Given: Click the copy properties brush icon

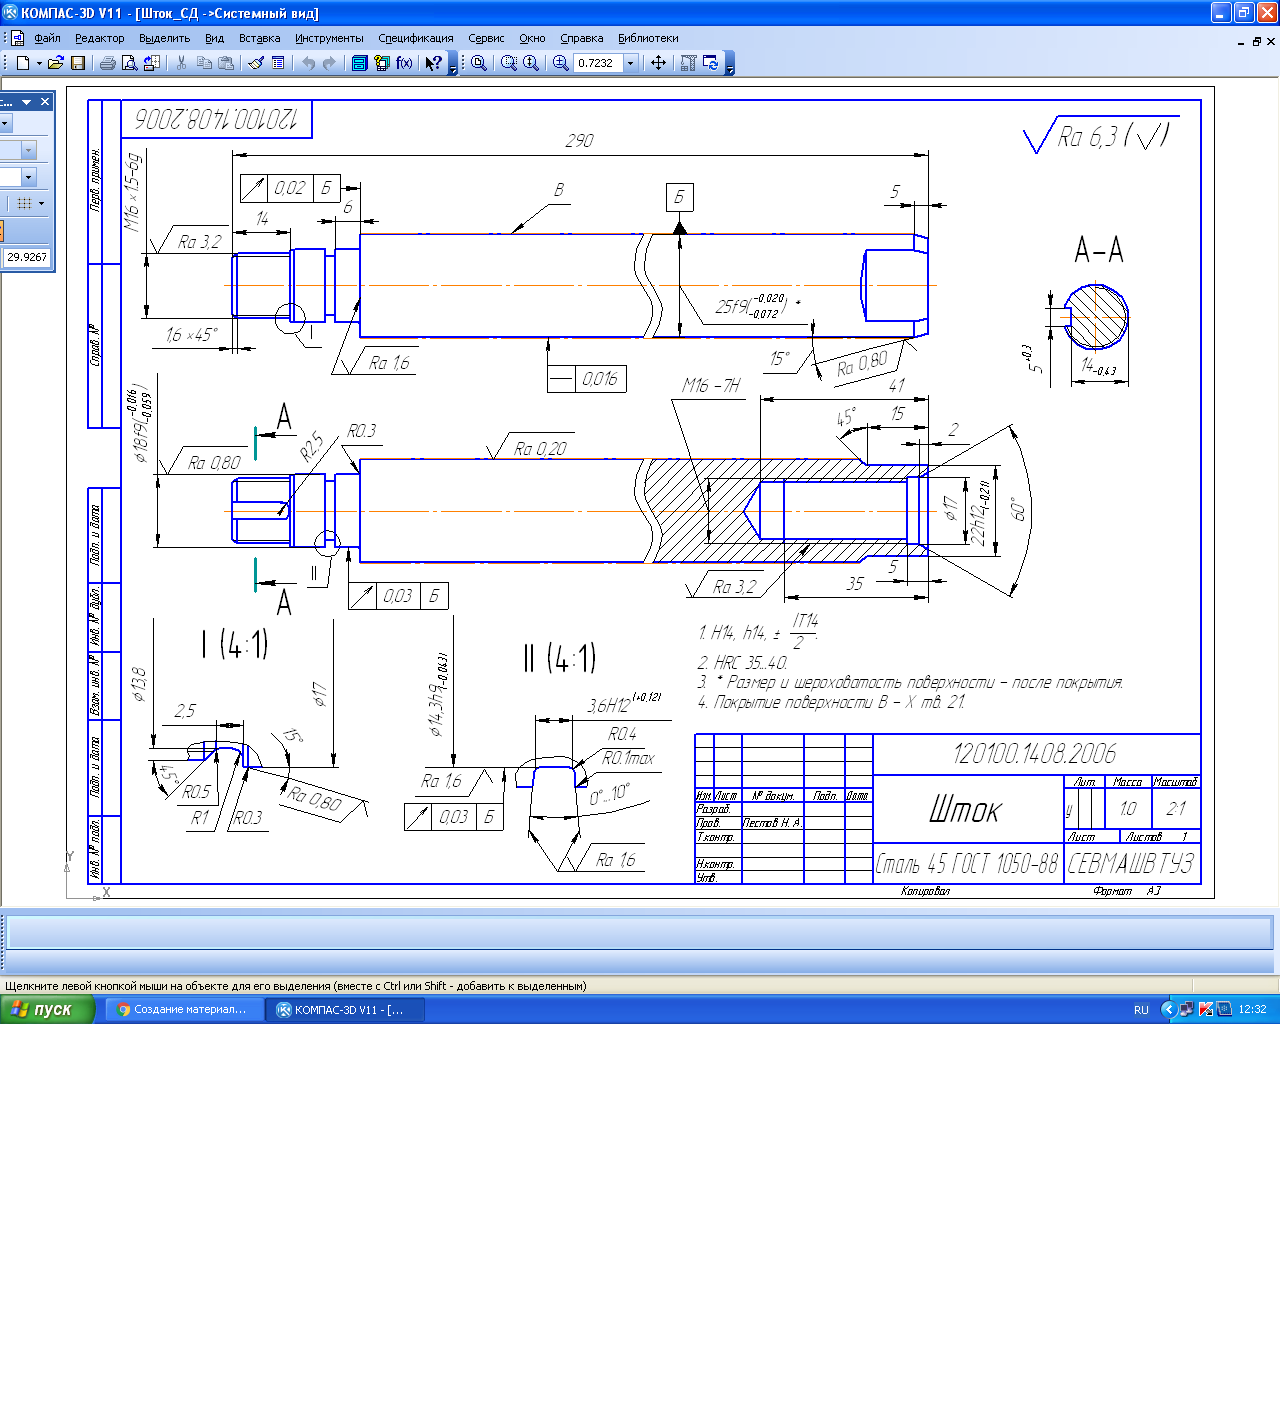Looking at the screenshot, I should coord(256,63).
